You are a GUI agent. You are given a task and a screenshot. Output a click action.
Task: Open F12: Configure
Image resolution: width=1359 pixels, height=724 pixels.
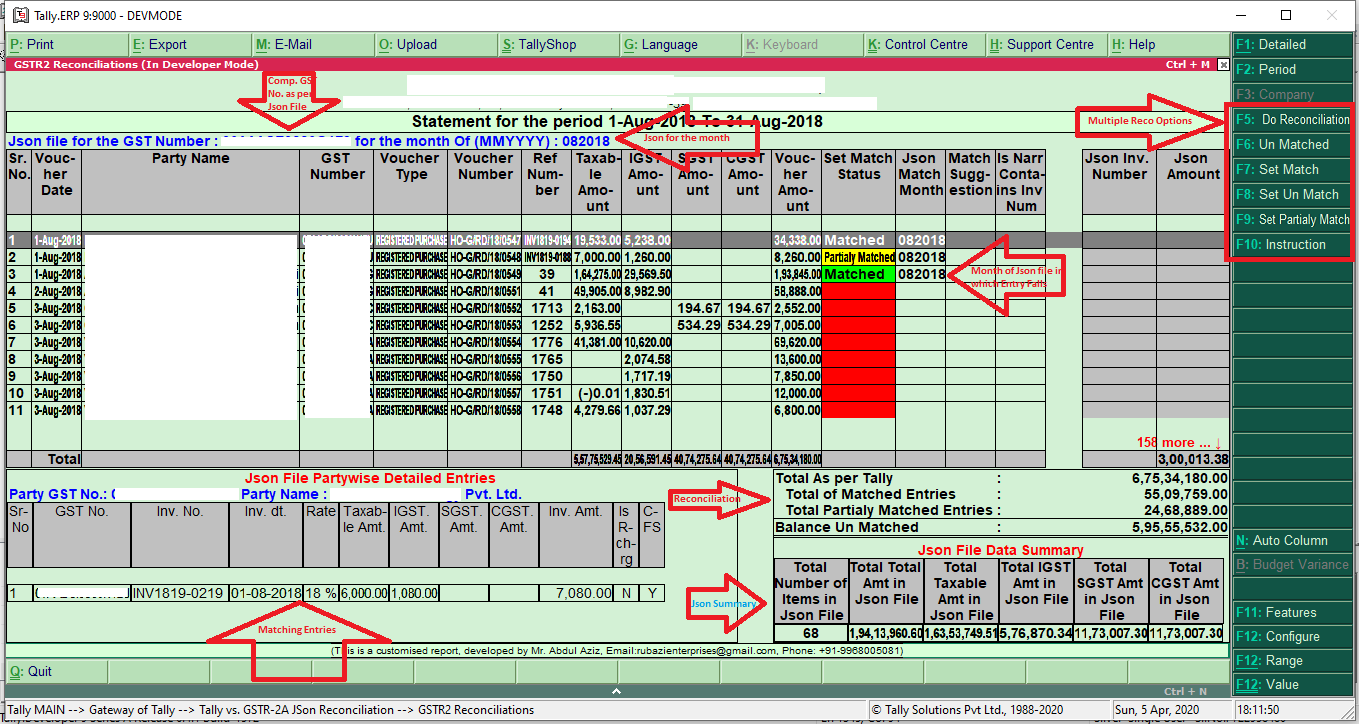(1292, 637)
